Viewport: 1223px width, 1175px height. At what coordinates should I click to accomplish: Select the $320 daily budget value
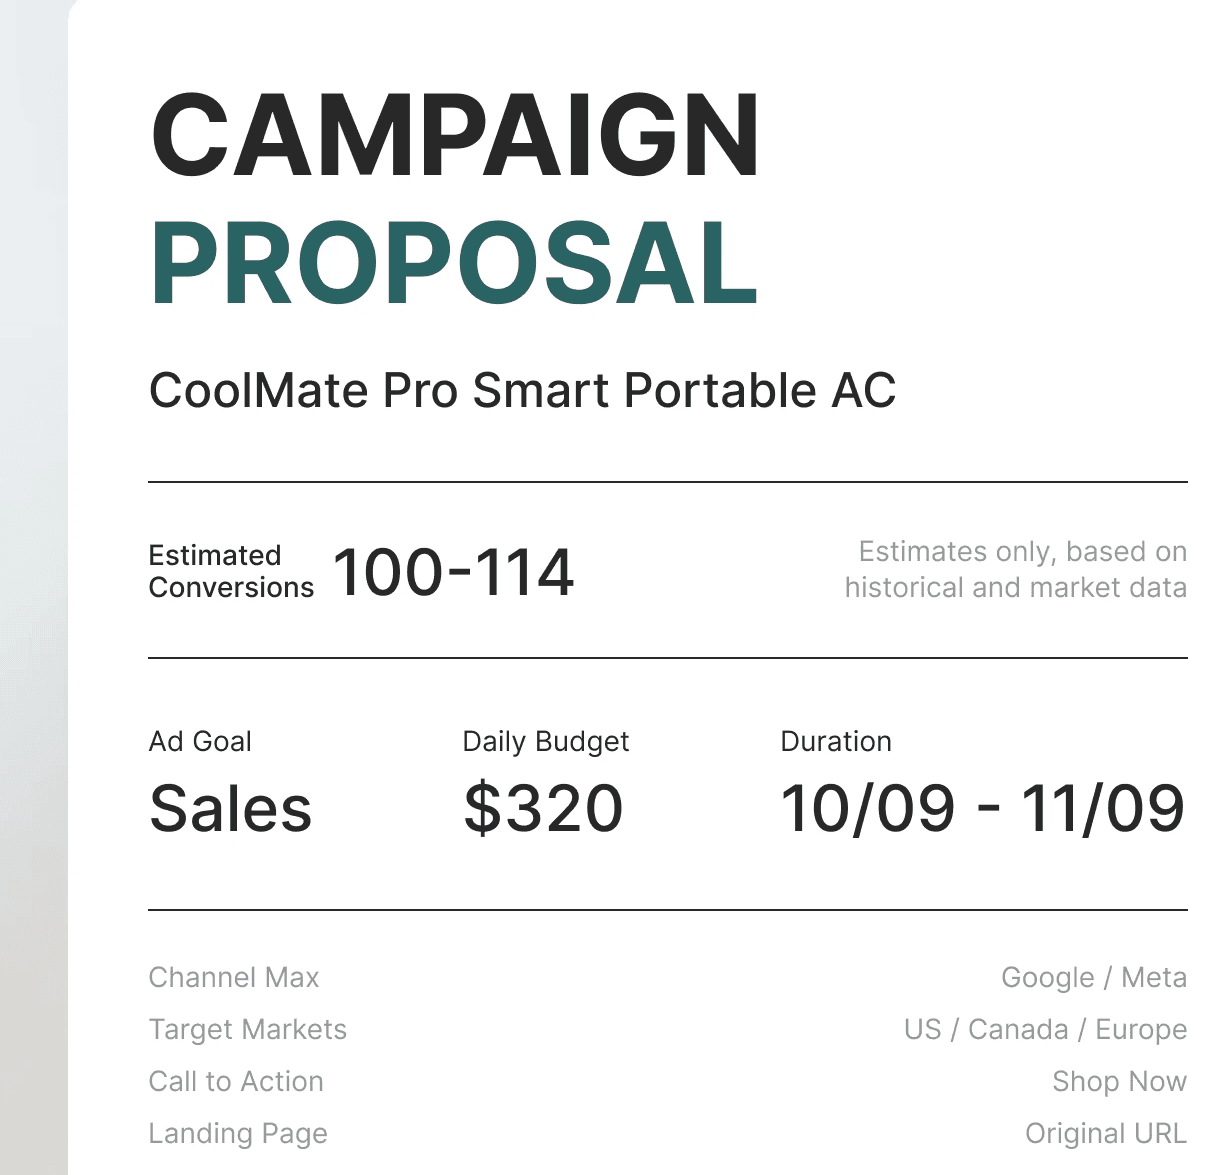544,808
